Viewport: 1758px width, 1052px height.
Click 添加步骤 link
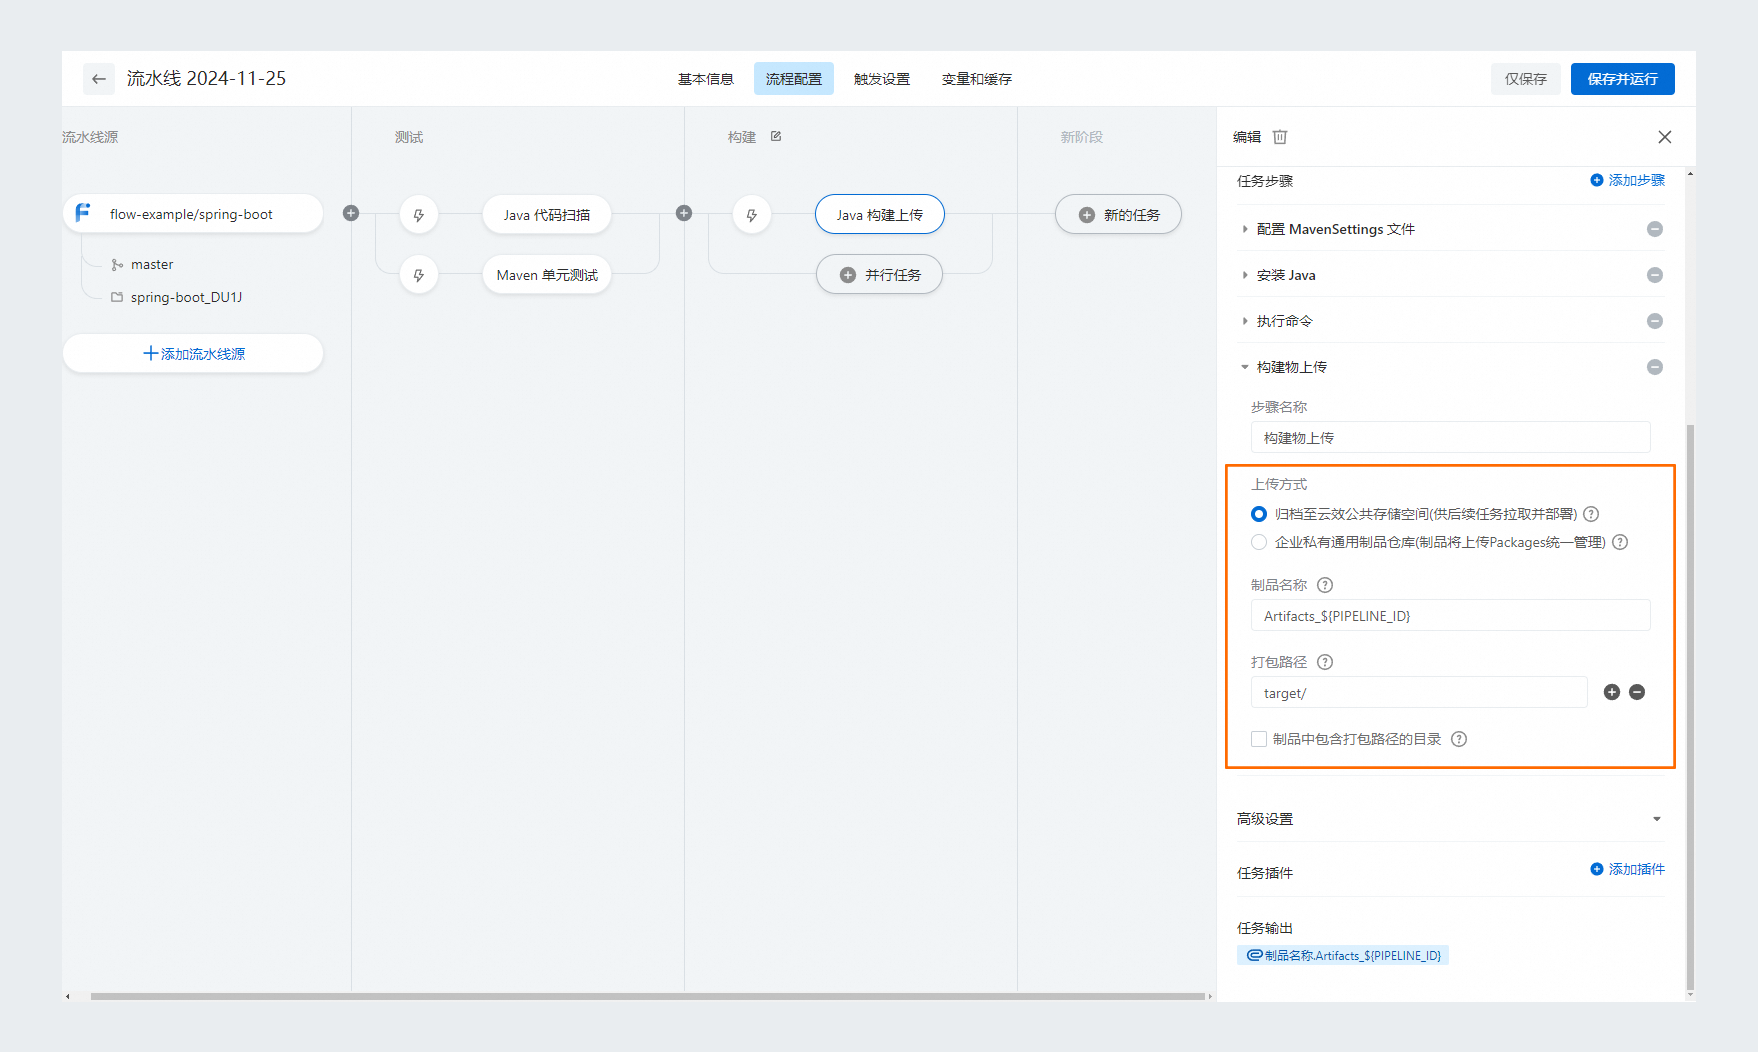point(1628,180)
